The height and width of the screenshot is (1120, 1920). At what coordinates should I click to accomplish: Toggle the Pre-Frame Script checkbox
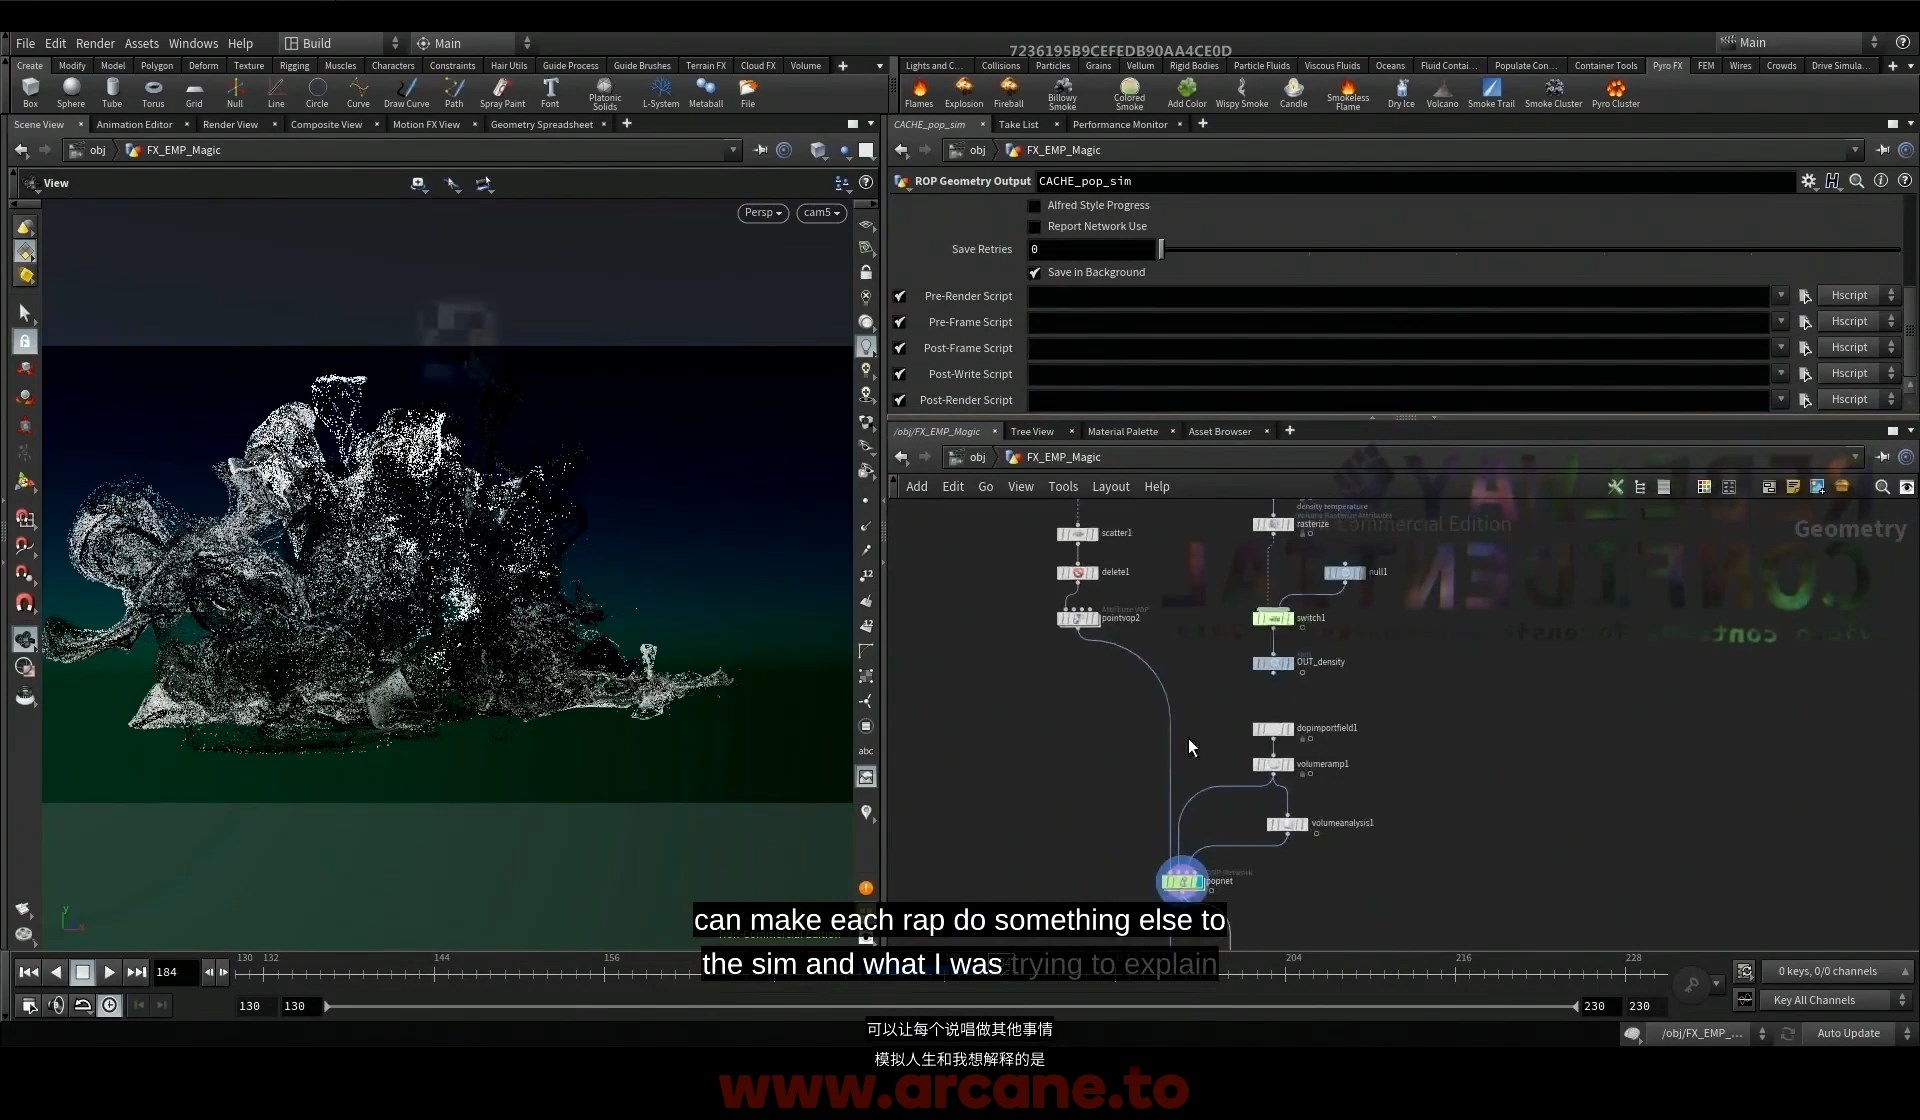pos(900,323)
